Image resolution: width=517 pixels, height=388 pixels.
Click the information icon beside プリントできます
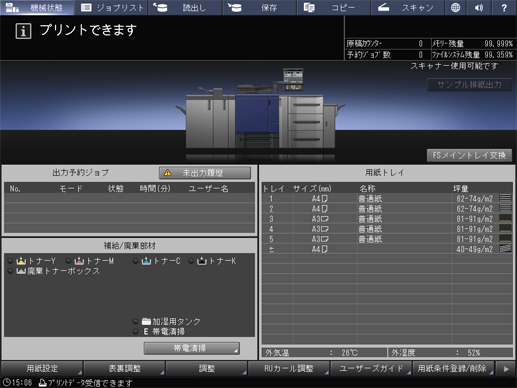(x=23, y=31)
